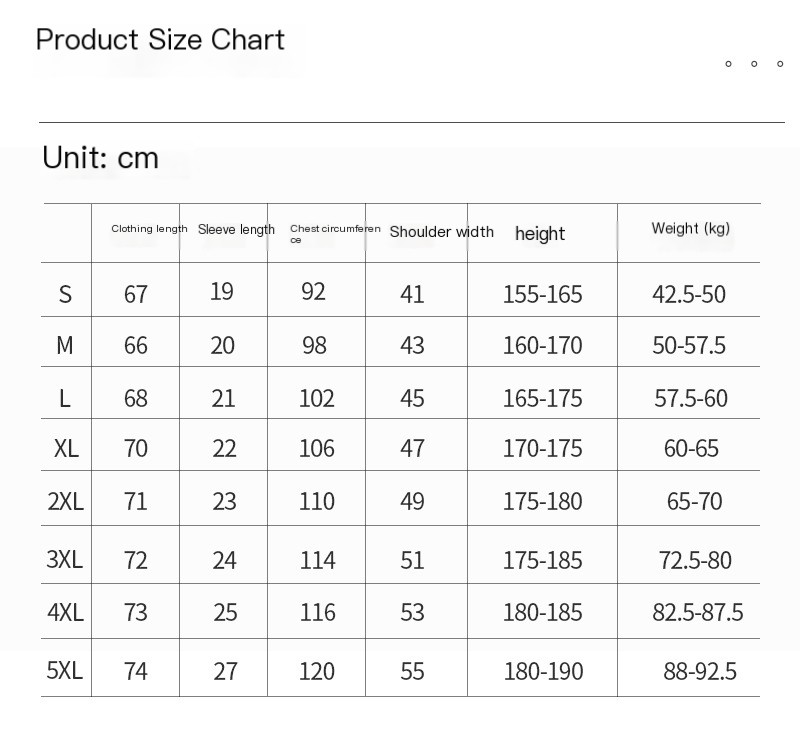This screenshot has height=729, width=800.
Task: Select the Sleeve length column header
Action: coord(236,230)
